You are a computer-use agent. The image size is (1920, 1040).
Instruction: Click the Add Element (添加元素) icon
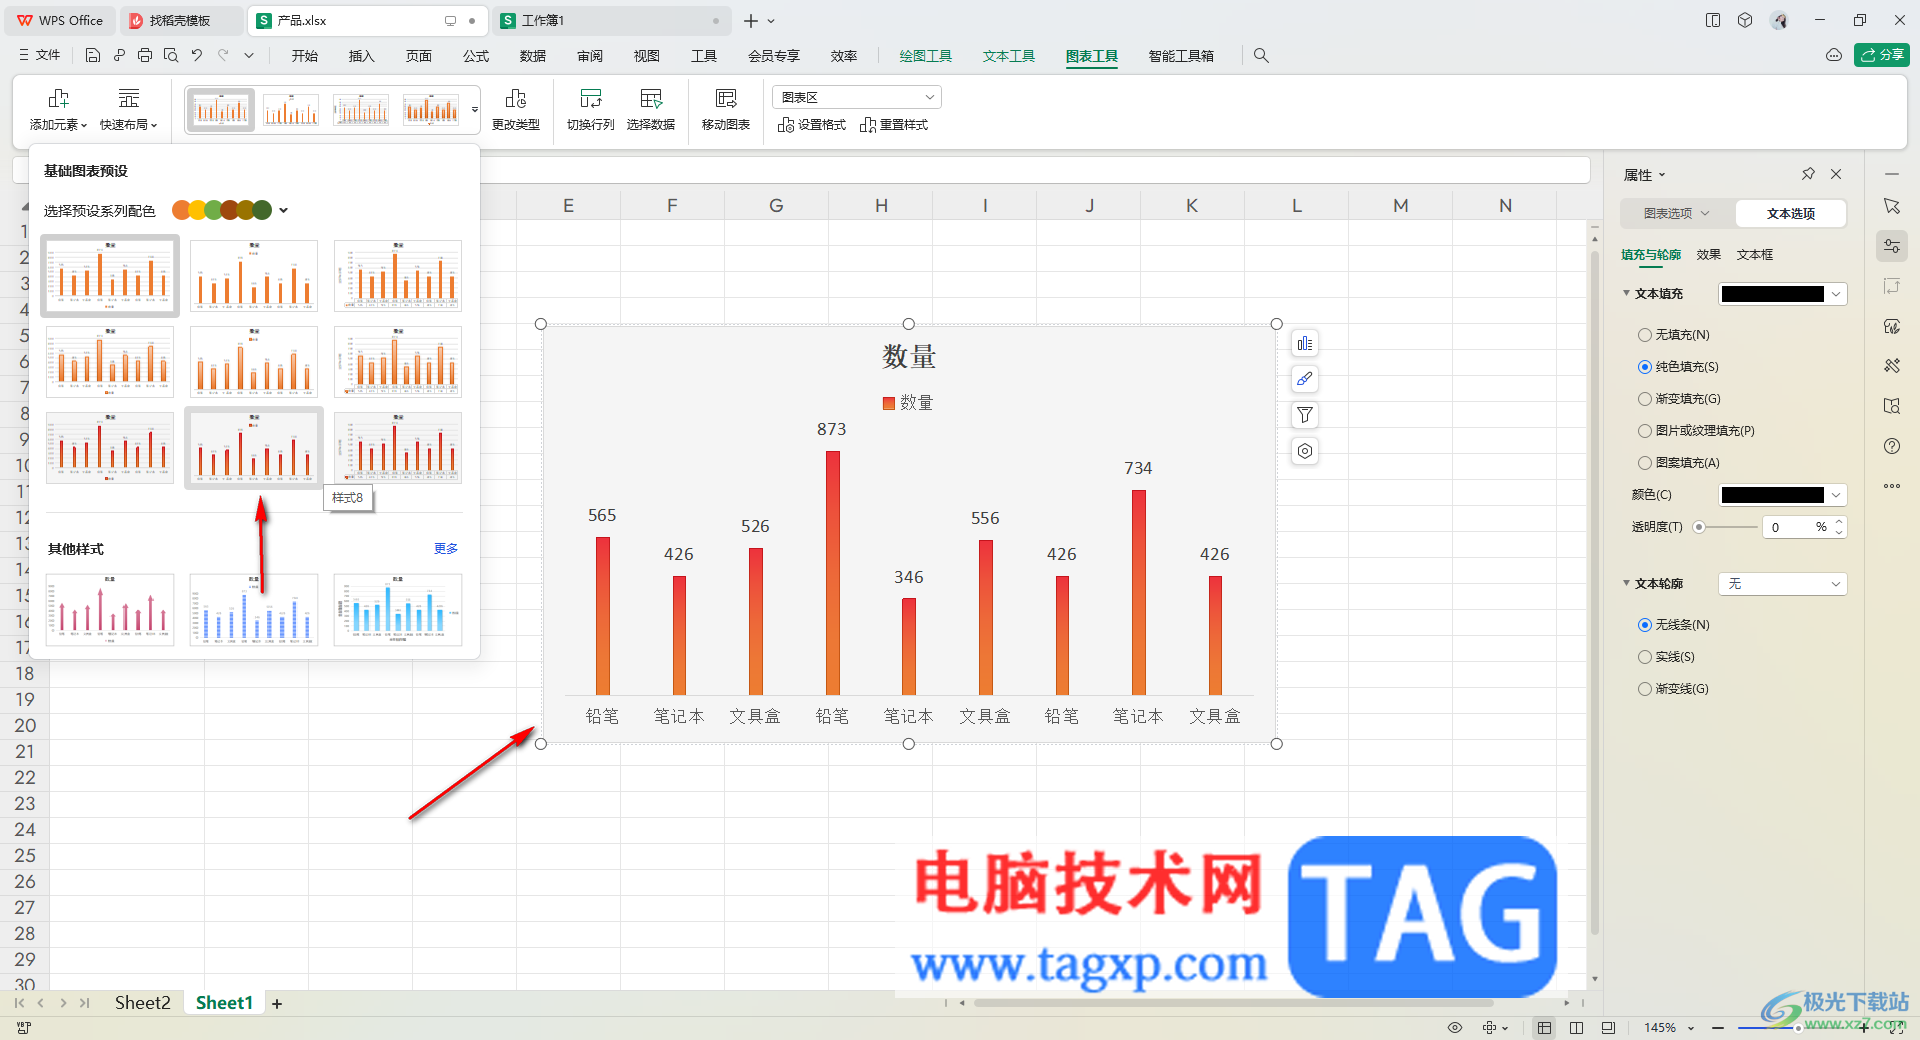pos(58,98)
